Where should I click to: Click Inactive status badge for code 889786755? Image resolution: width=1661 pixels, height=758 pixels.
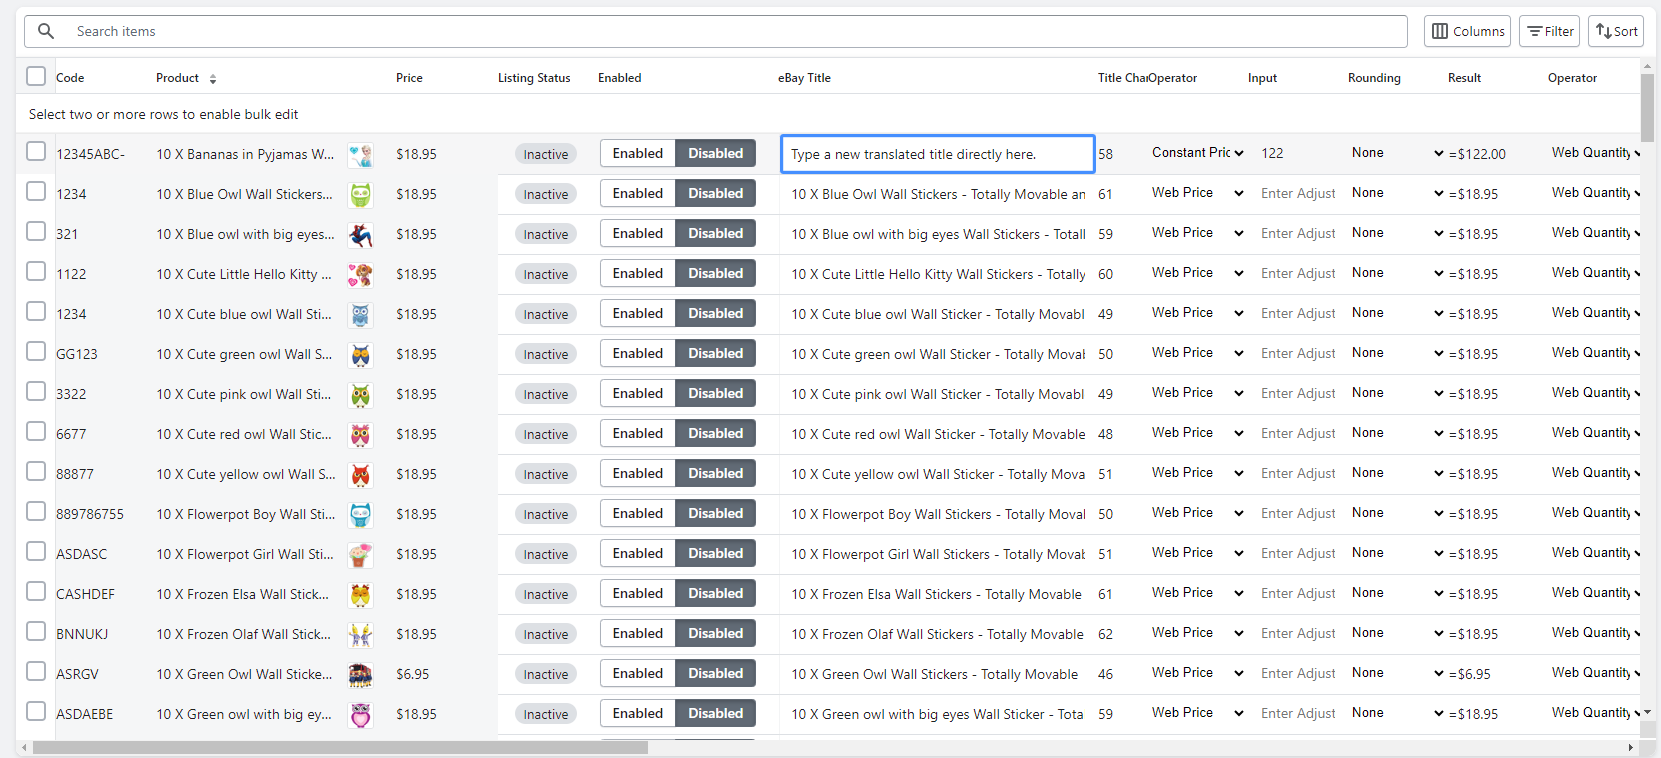click(x=546, y=514)
